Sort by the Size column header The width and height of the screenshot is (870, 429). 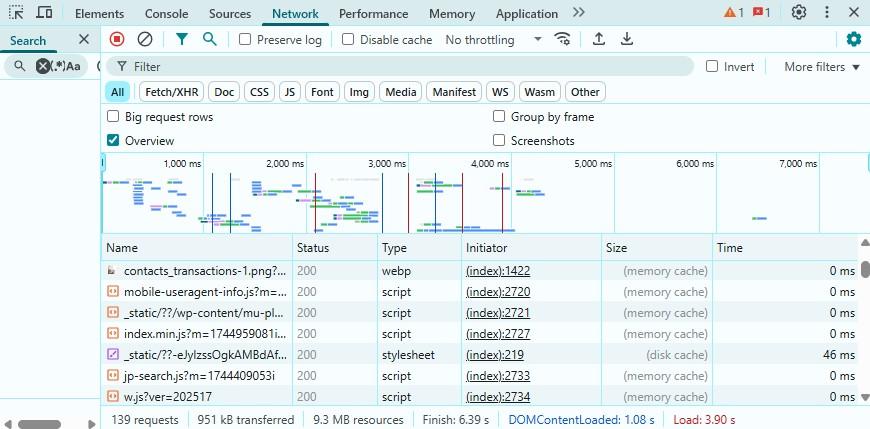coord(657,248)
